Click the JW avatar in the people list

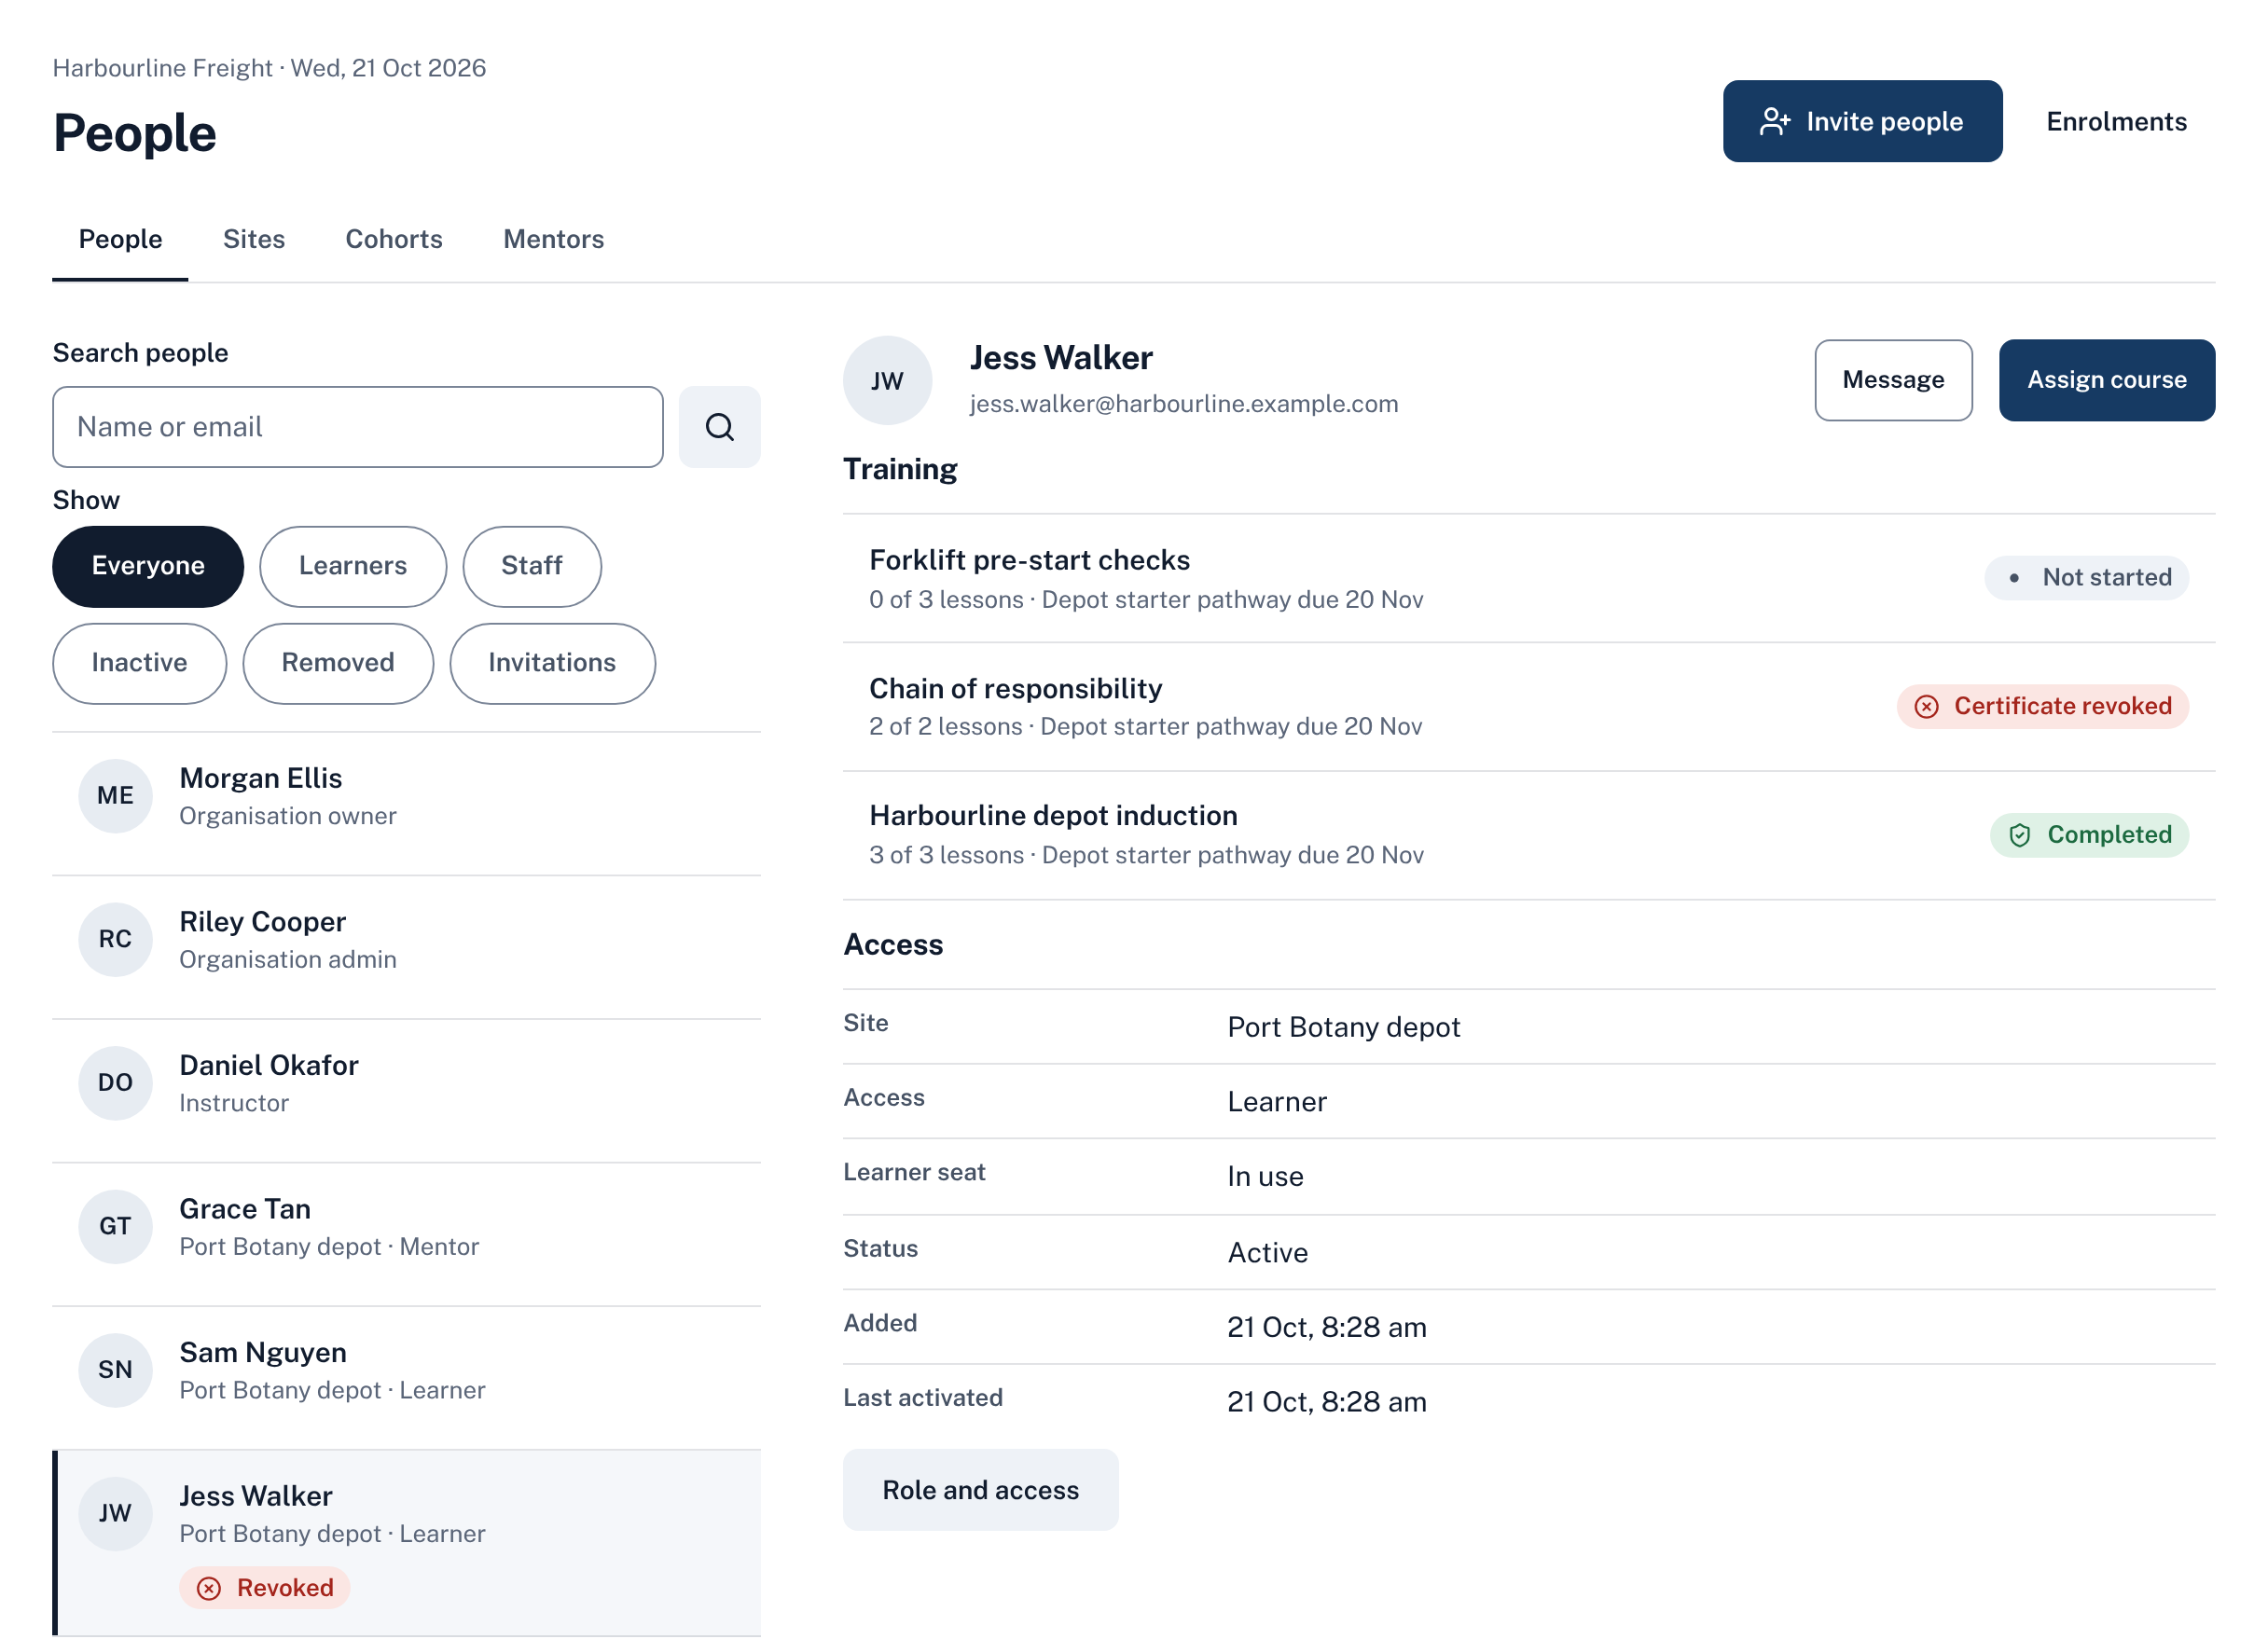pyautogui.click(x=115, y=1513)
